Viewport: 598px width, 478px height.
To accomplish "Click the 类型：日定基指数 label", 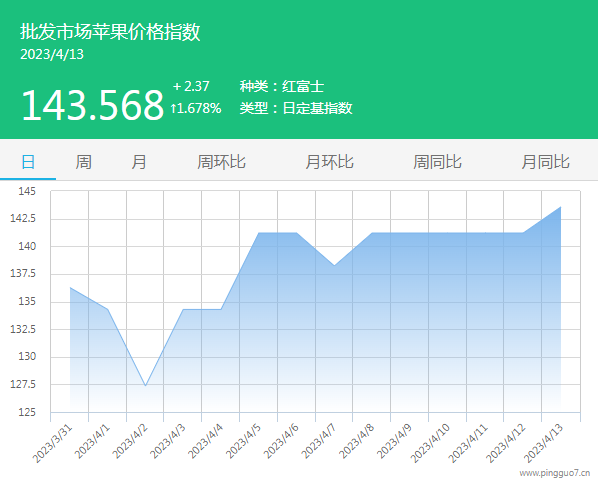I will (296, 108).
